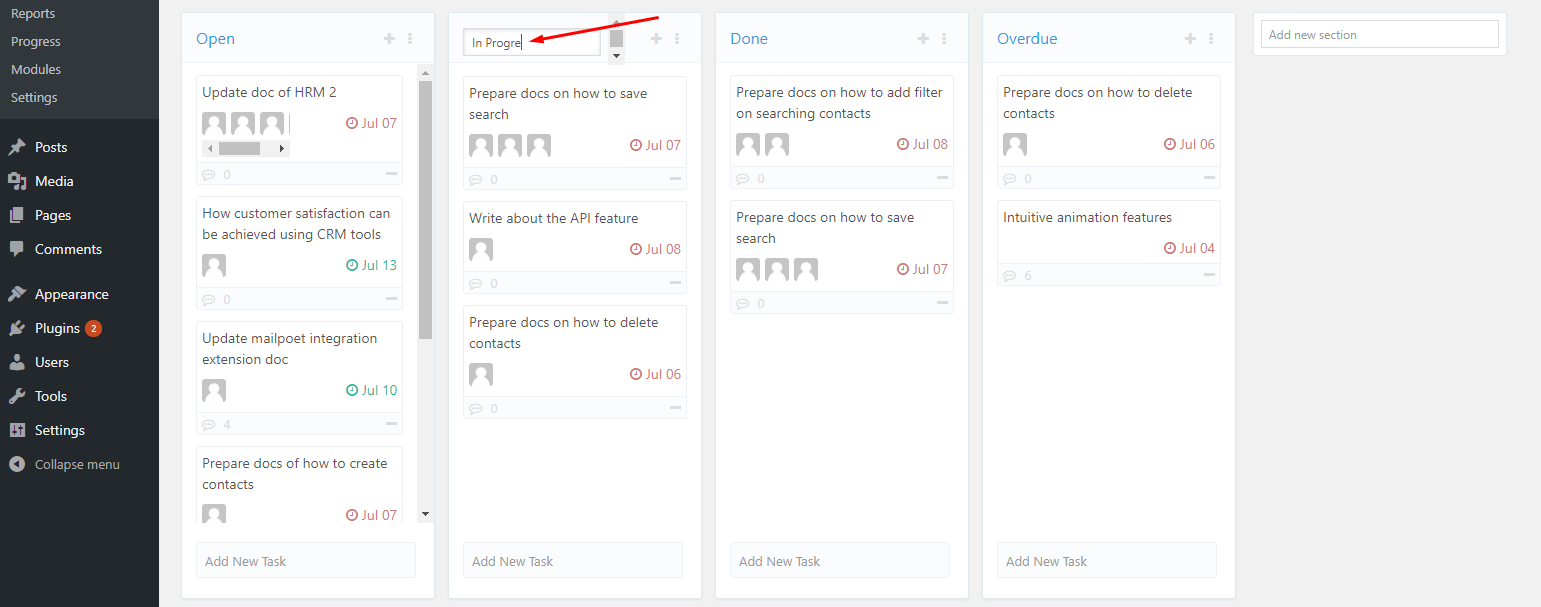This screenshot has height=607, width=1541.
Task: Open task about customer satisfaction using CRM tools
Action: (296, 224)
